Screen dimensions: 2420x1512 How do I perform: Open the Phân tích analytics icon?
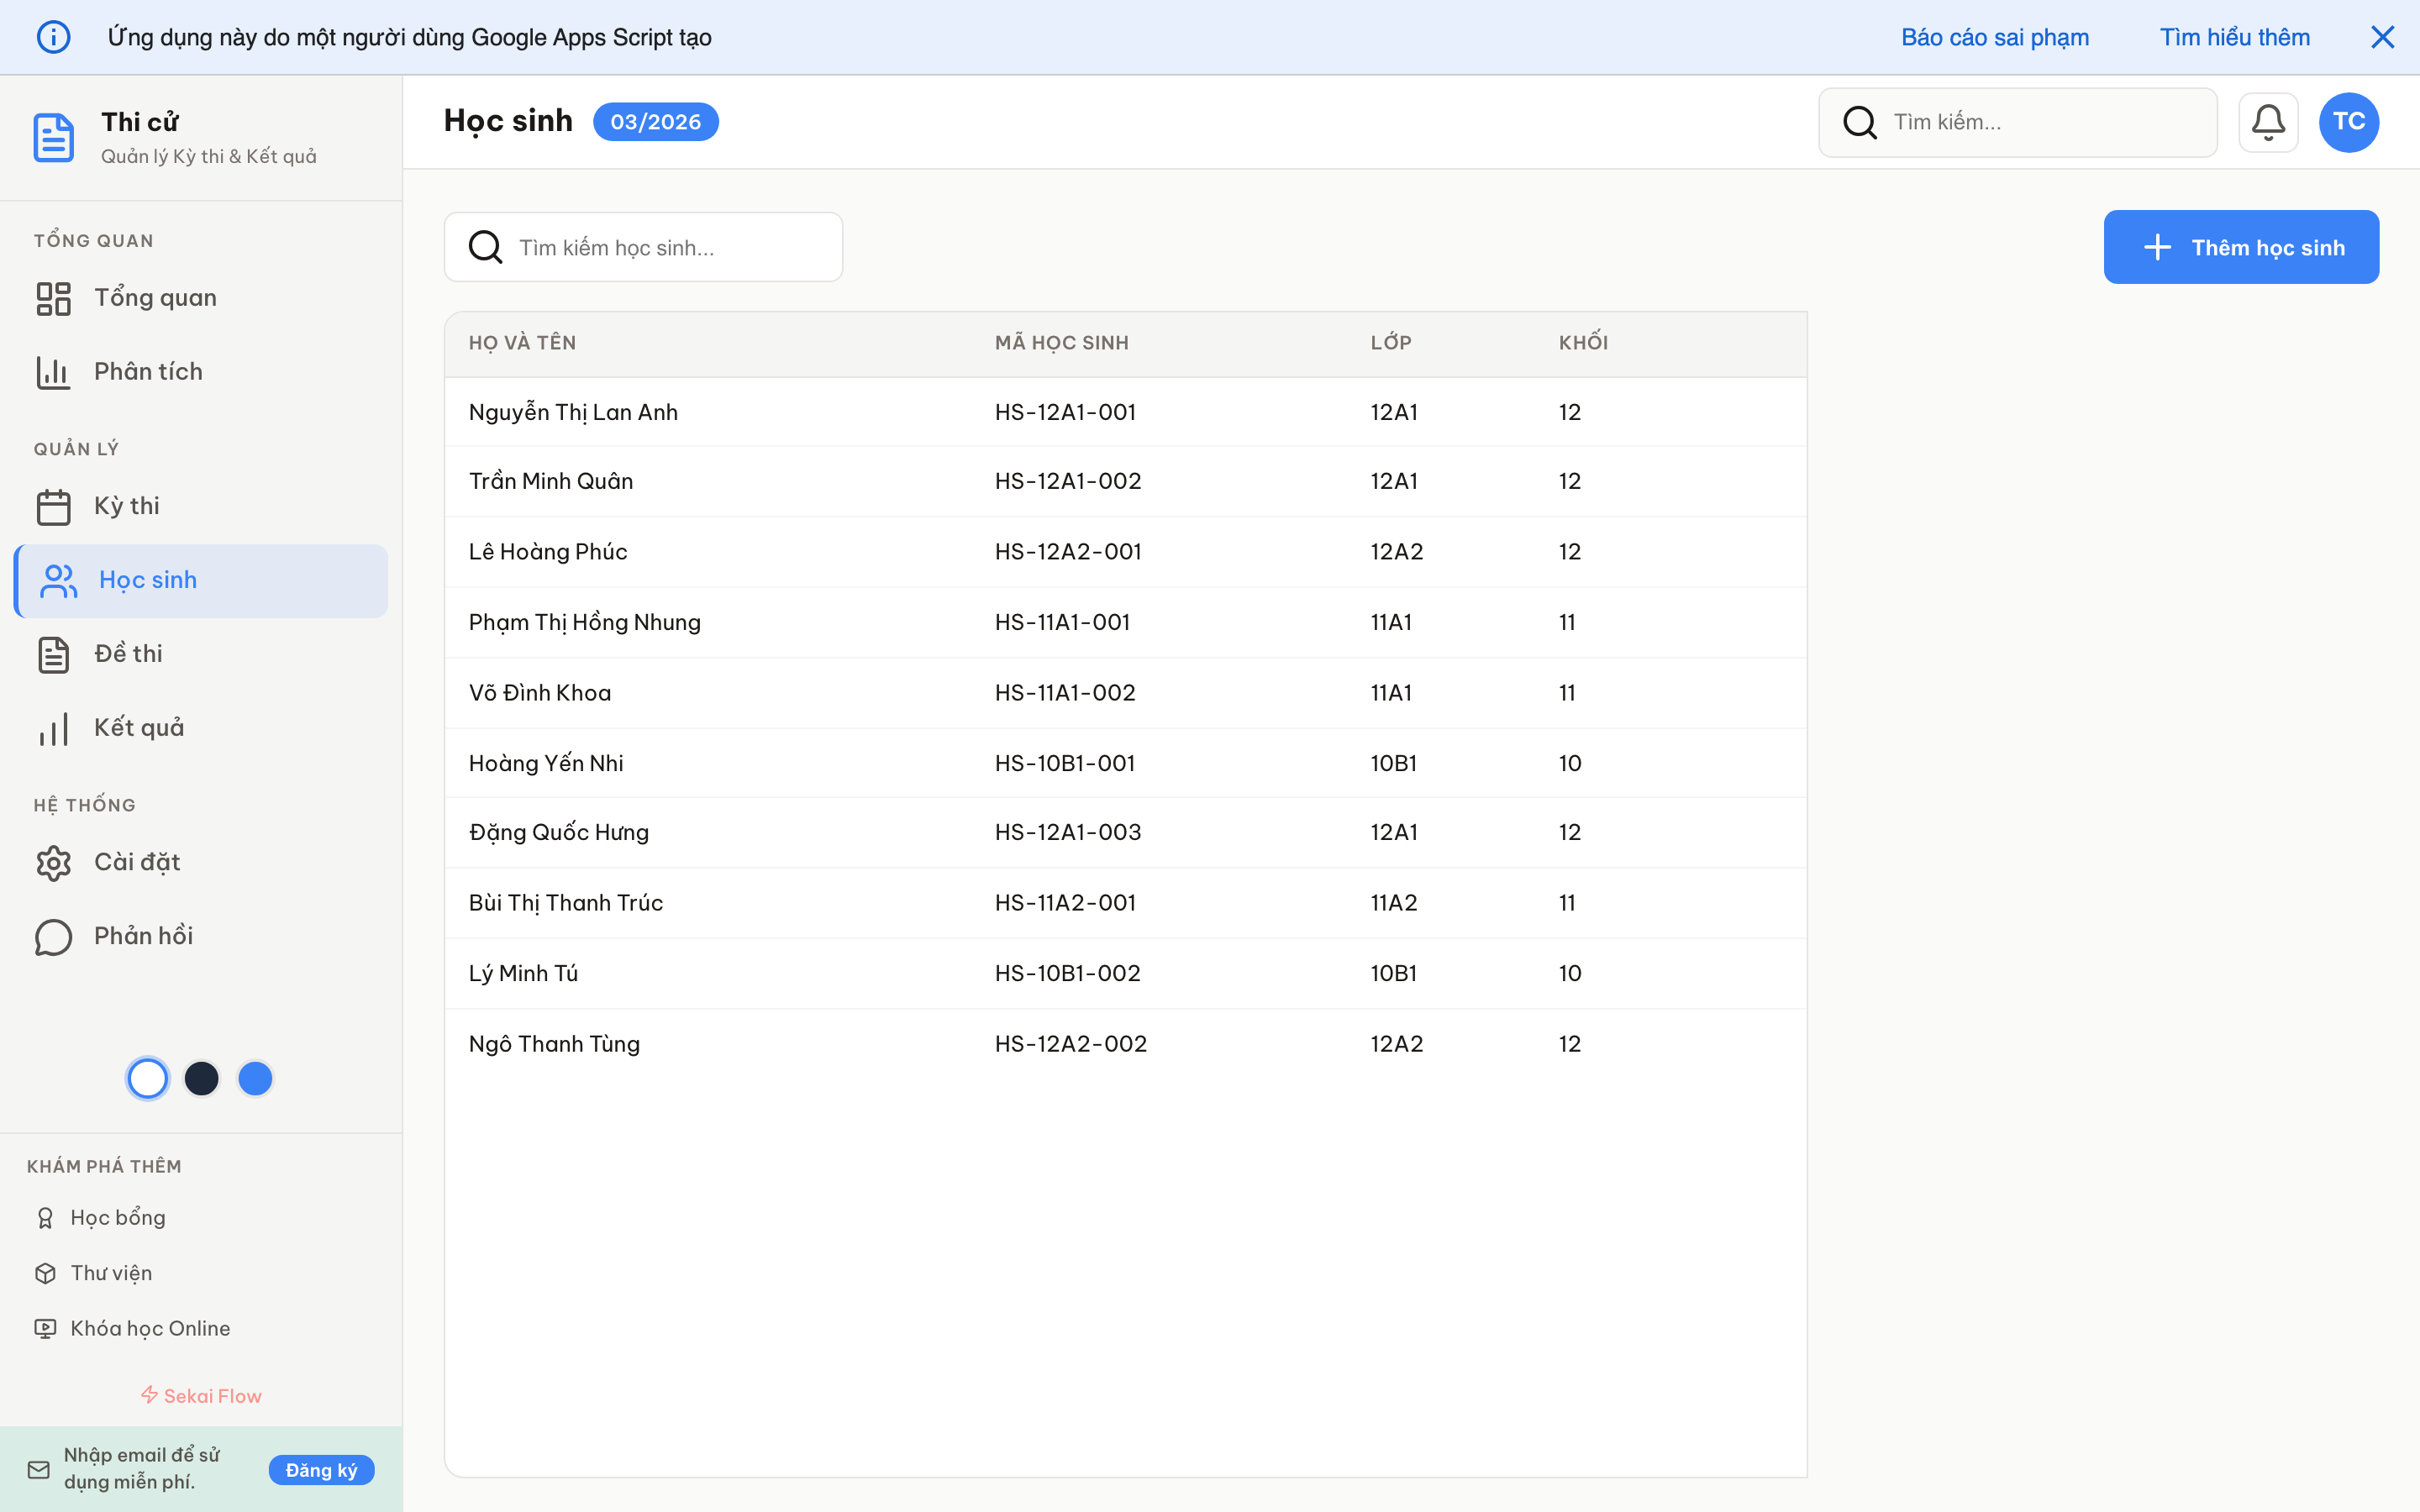tap(54, 371)
